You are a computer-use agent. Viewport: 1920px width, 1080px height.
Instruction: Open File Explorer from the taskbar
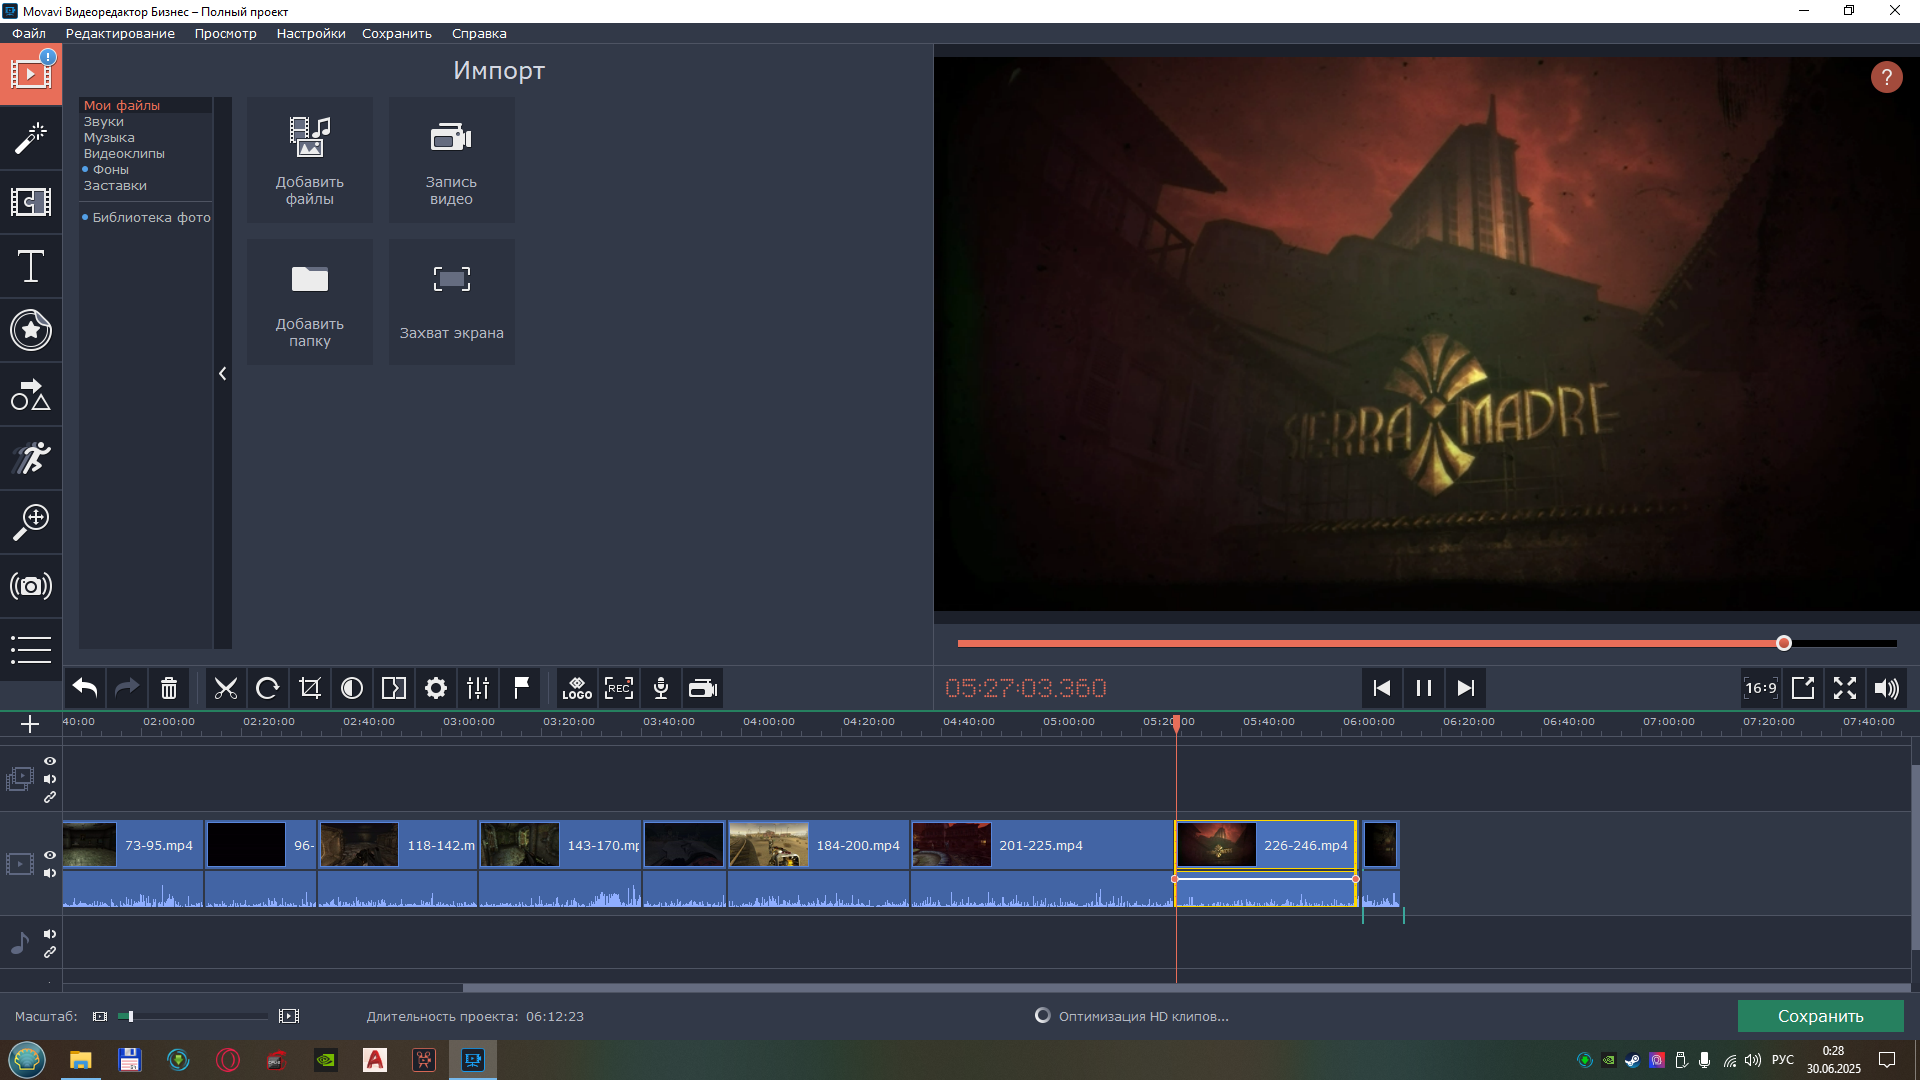80,1060
